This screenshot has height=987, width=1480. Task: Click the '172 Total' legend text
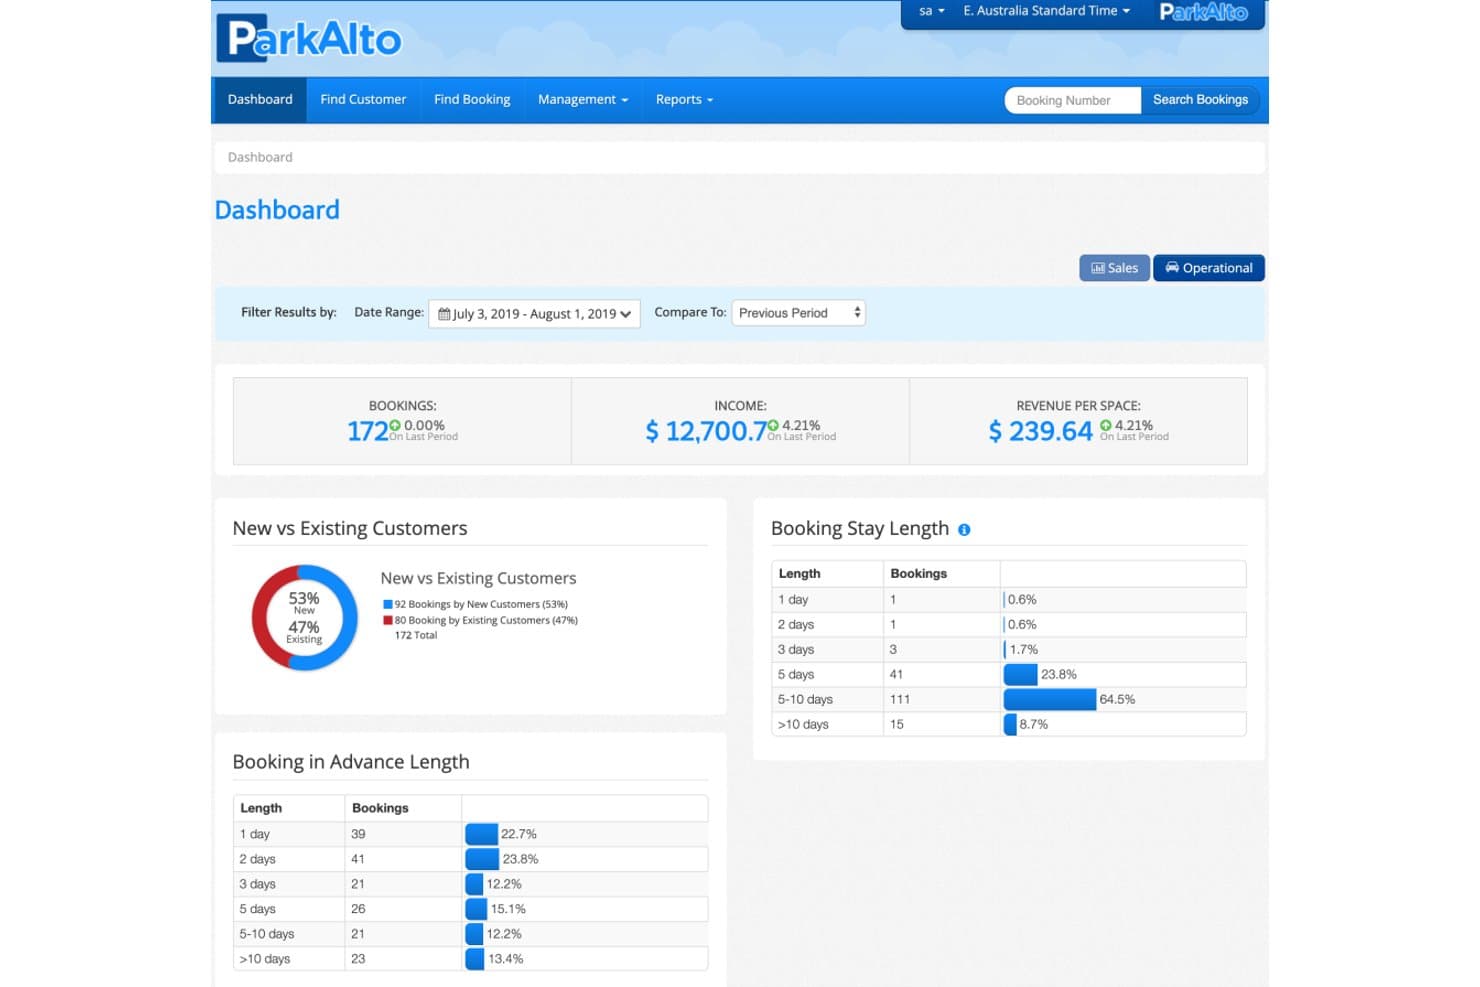[x=416, y=636]
